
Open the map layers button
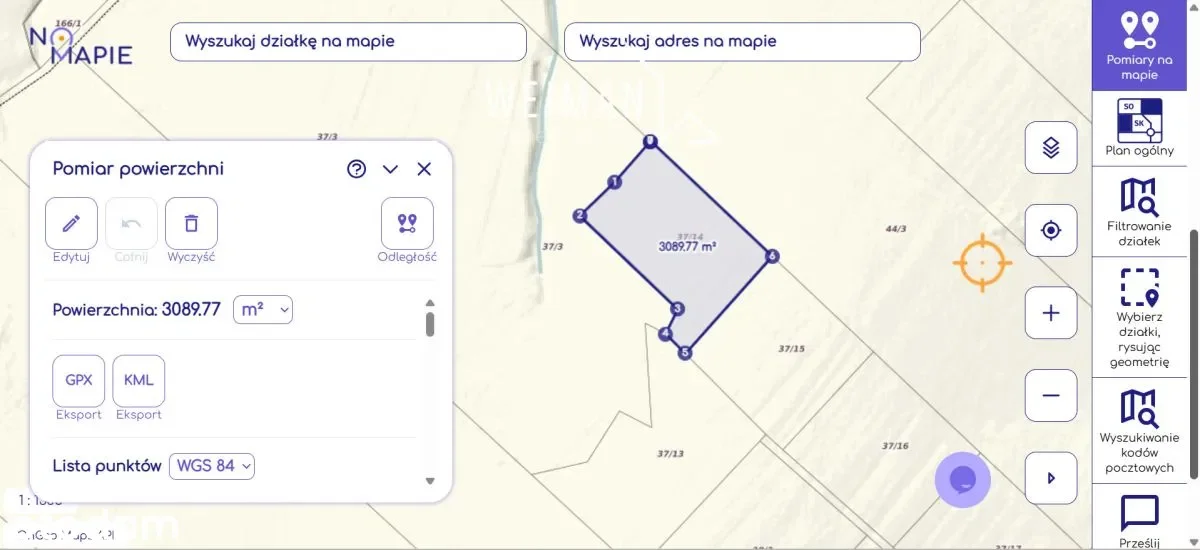pyautogui.click(x=1051, y=148)
